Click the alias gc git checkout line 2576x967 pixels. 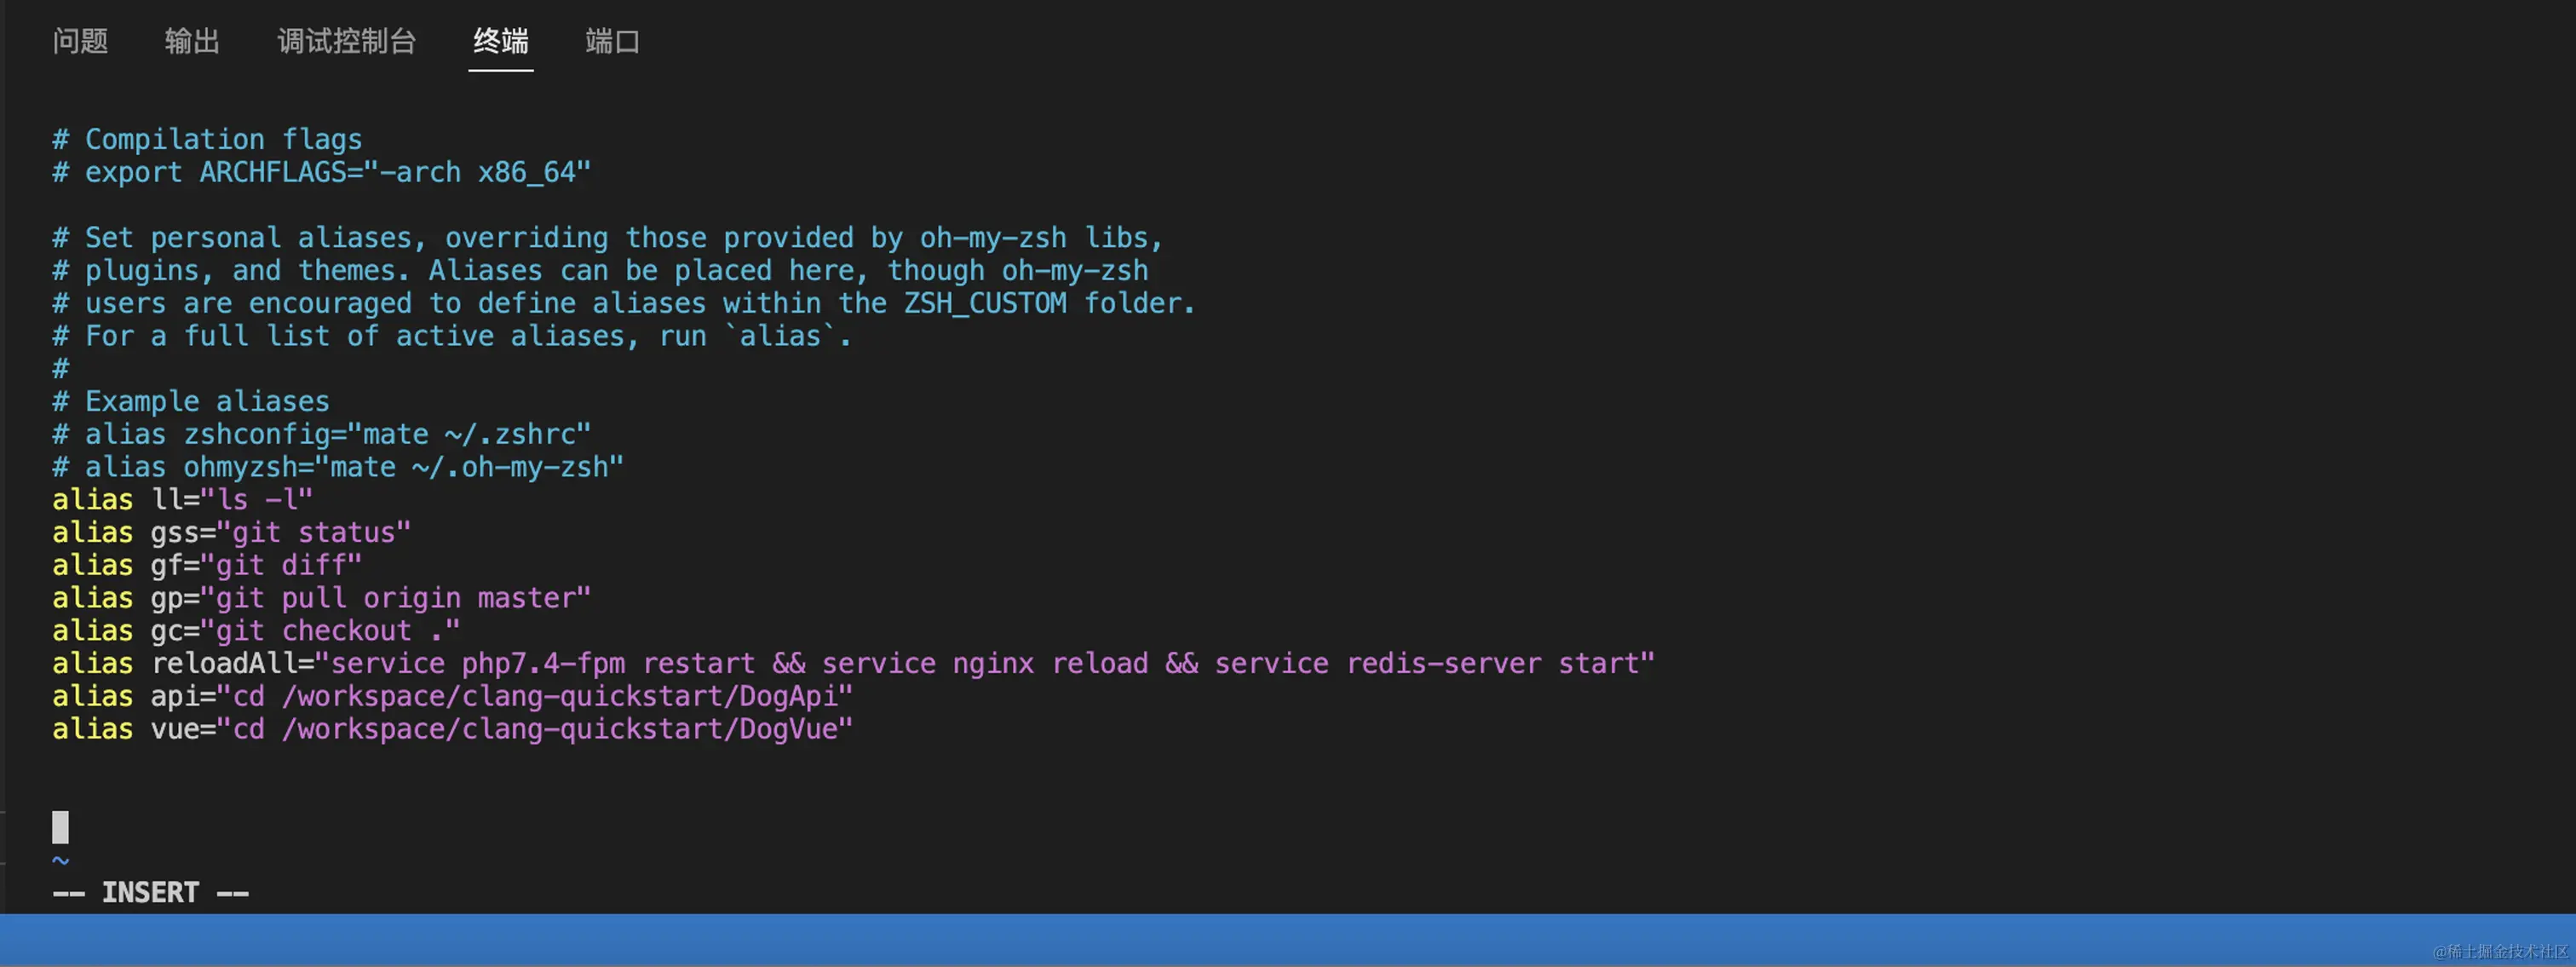click(x=256, y=631)
